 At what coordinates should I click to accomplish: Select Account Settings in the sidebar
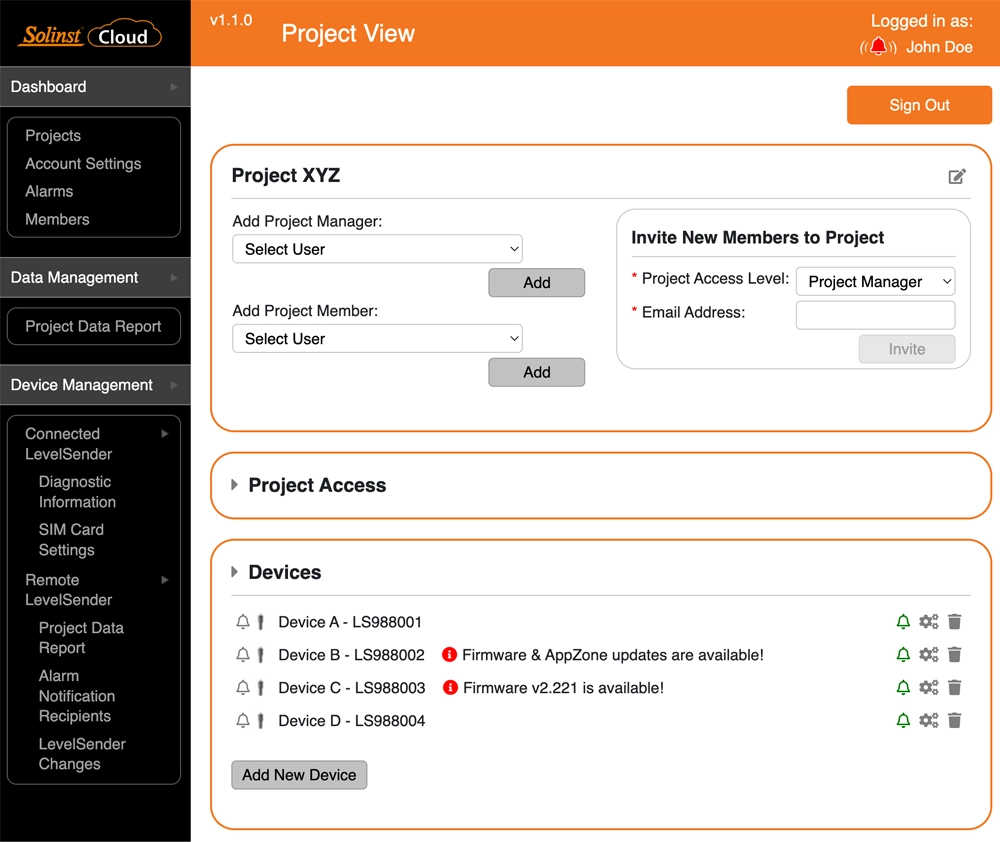[x=83, y=163]
